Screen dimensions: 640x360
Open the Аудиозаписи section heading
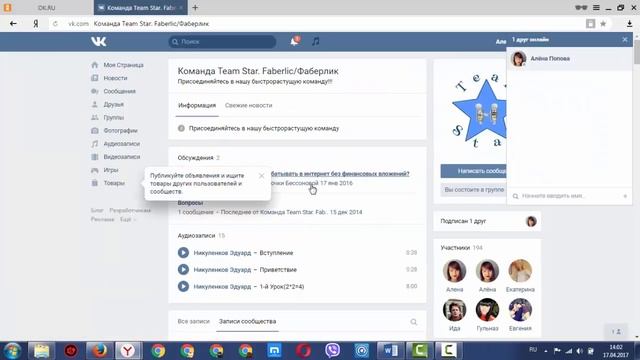point(196,236)
